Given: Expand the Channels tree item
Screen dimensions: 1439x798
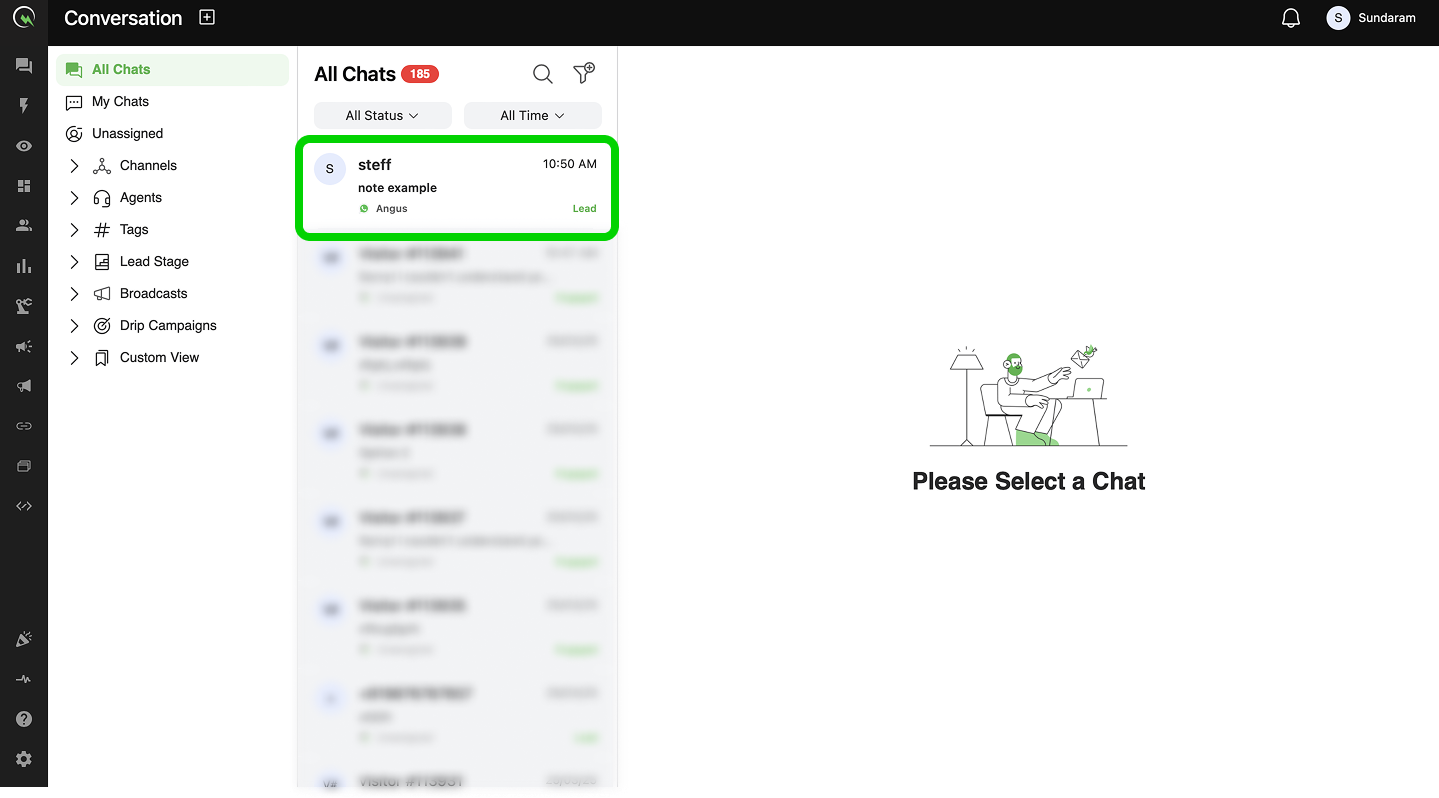Looking at the screenshot, I should coord(74,166).
